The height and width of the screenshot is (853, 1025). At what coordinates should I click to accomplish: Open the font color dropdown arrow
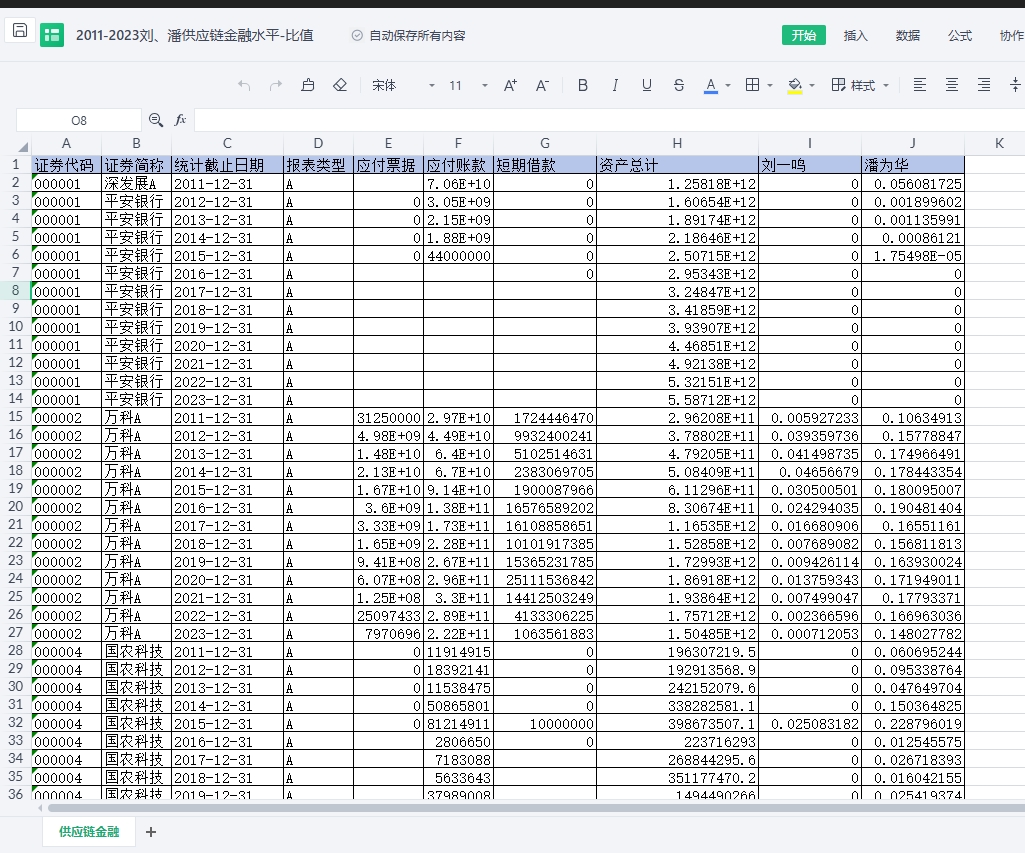pos(728,86)
